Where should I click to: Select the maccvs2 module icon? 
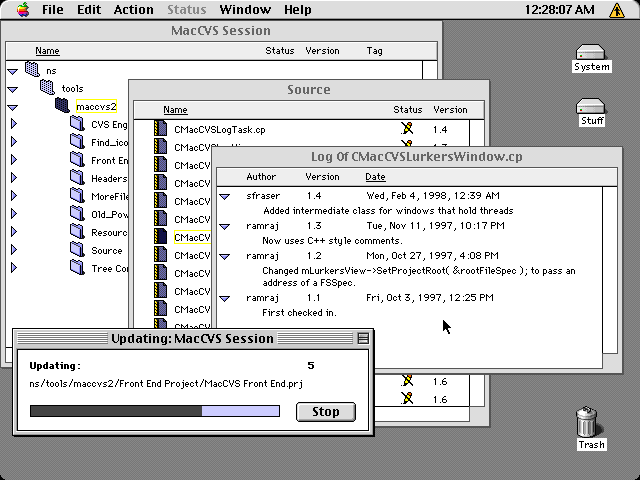click(x=64, y=106)
